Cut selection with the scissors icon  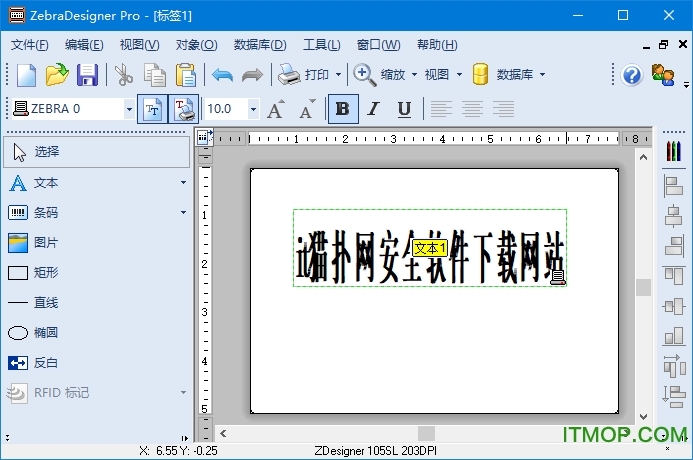124,75
